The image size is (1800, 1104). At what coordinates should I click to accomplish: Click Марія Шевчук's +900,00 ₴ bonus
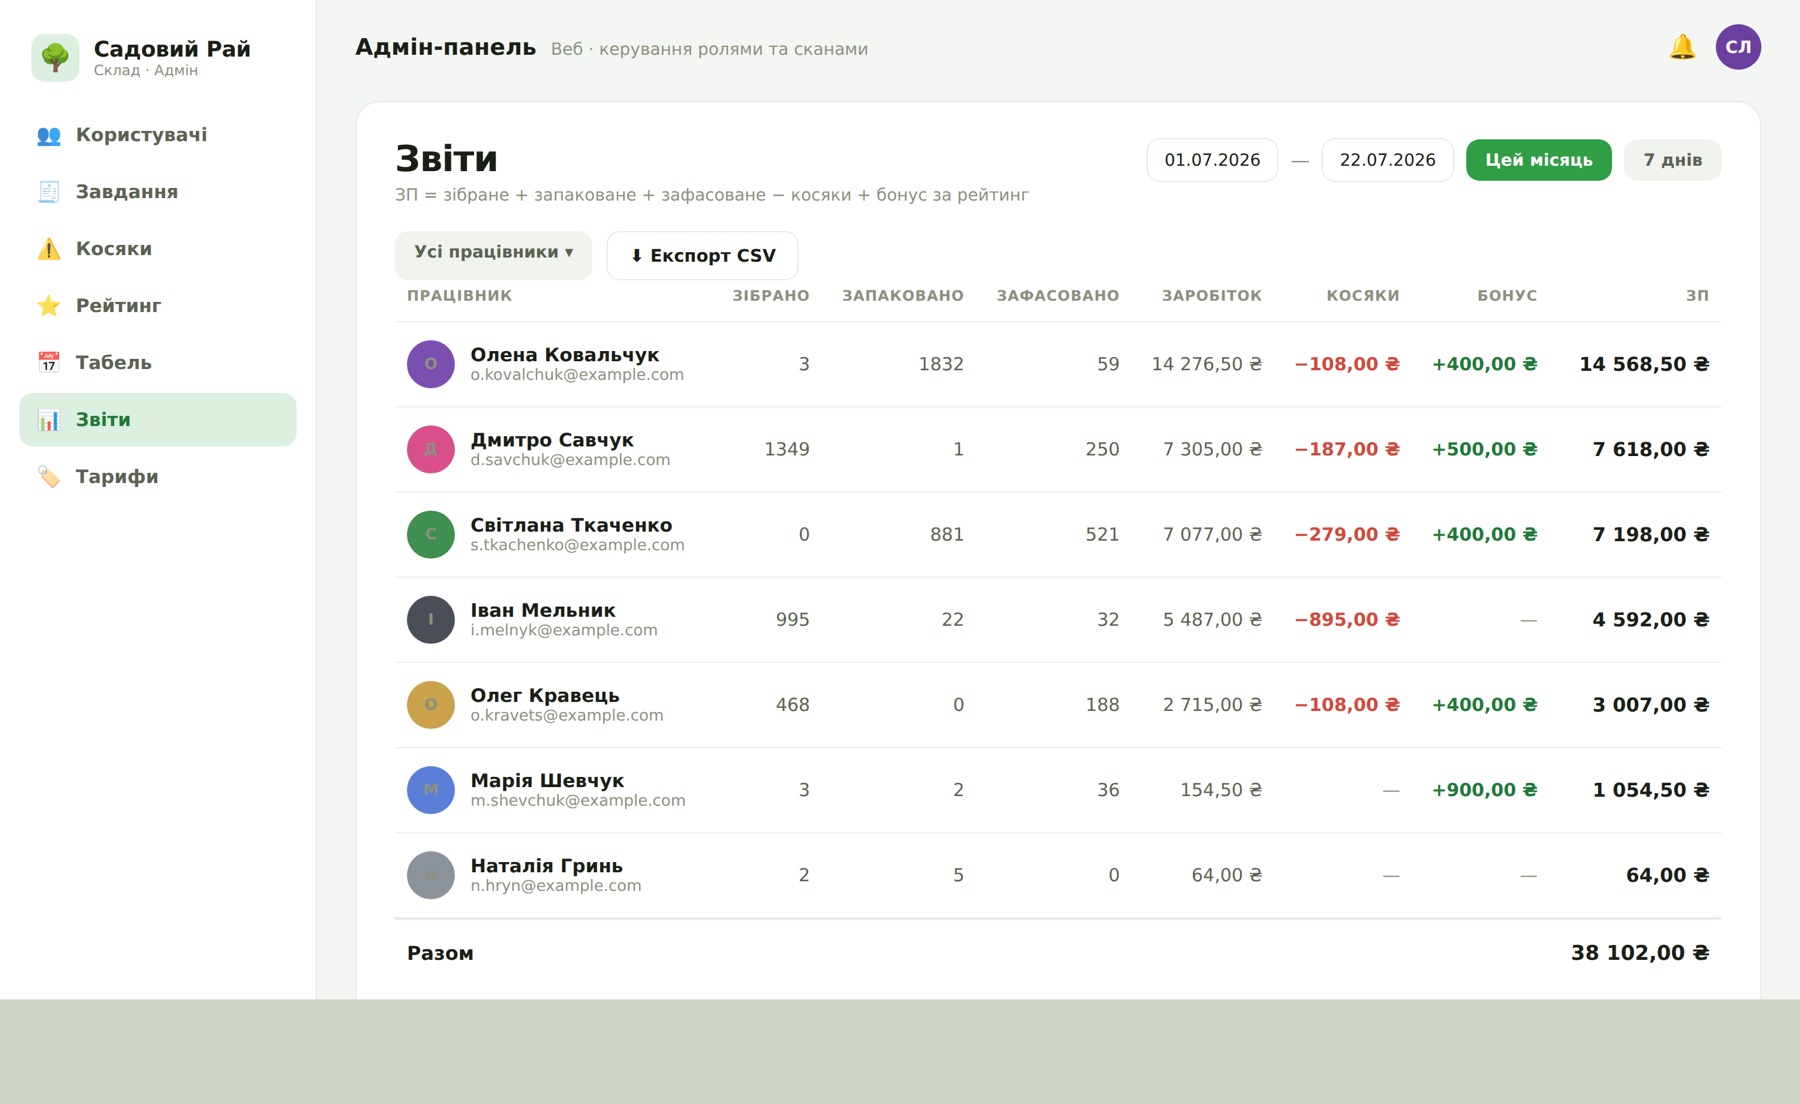click(1484, 790)
